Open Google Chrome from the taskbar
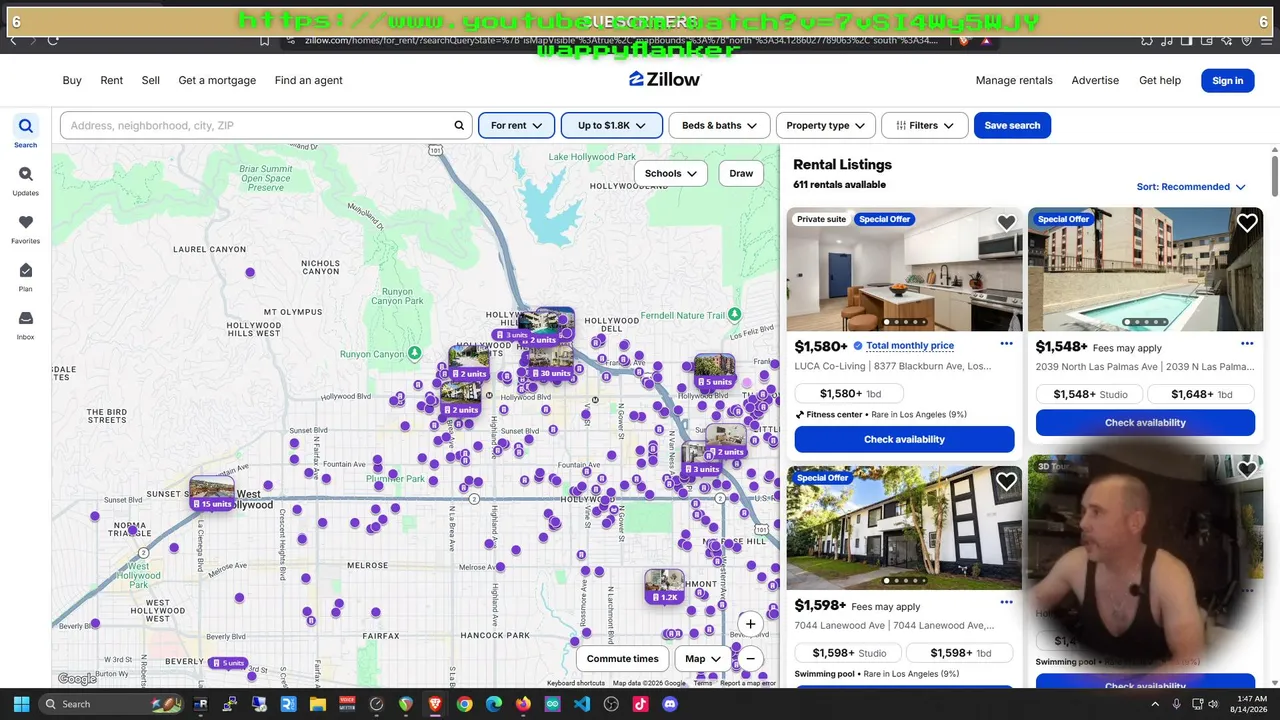Viewport: 1280px width, 720px height. click(x=464, y=704)
